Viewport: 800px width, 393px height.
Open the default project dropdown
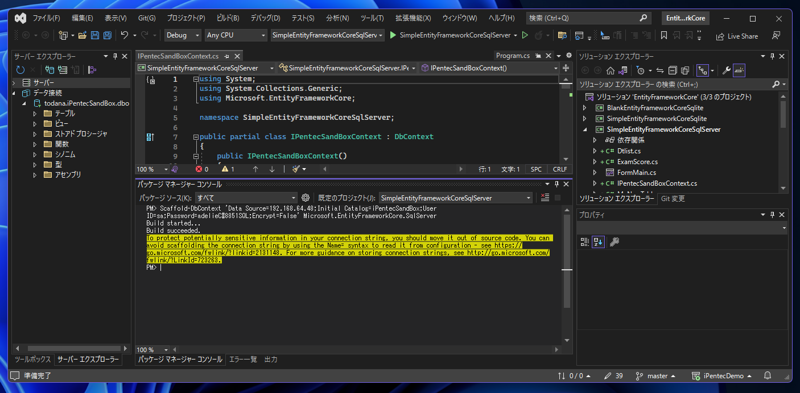455,198
